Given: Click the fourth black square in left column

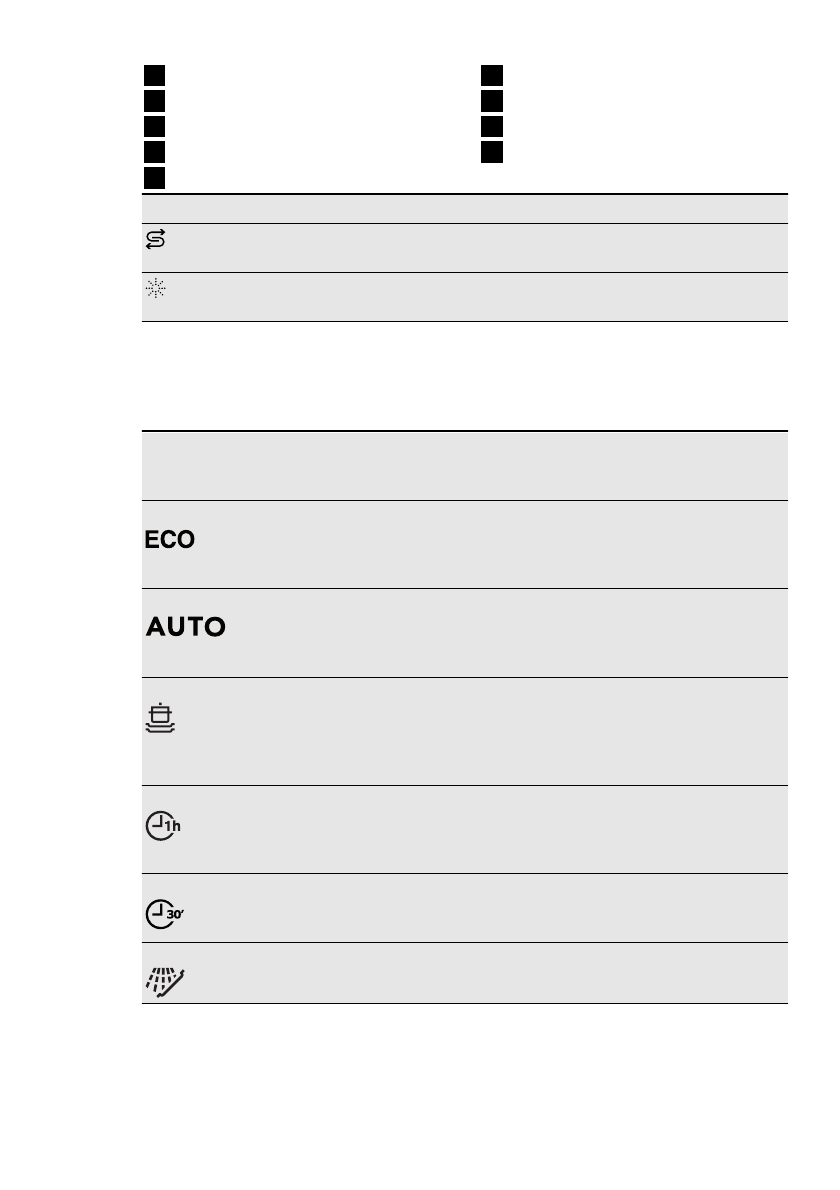Looking at the screenshot, I should click(153, 152).
